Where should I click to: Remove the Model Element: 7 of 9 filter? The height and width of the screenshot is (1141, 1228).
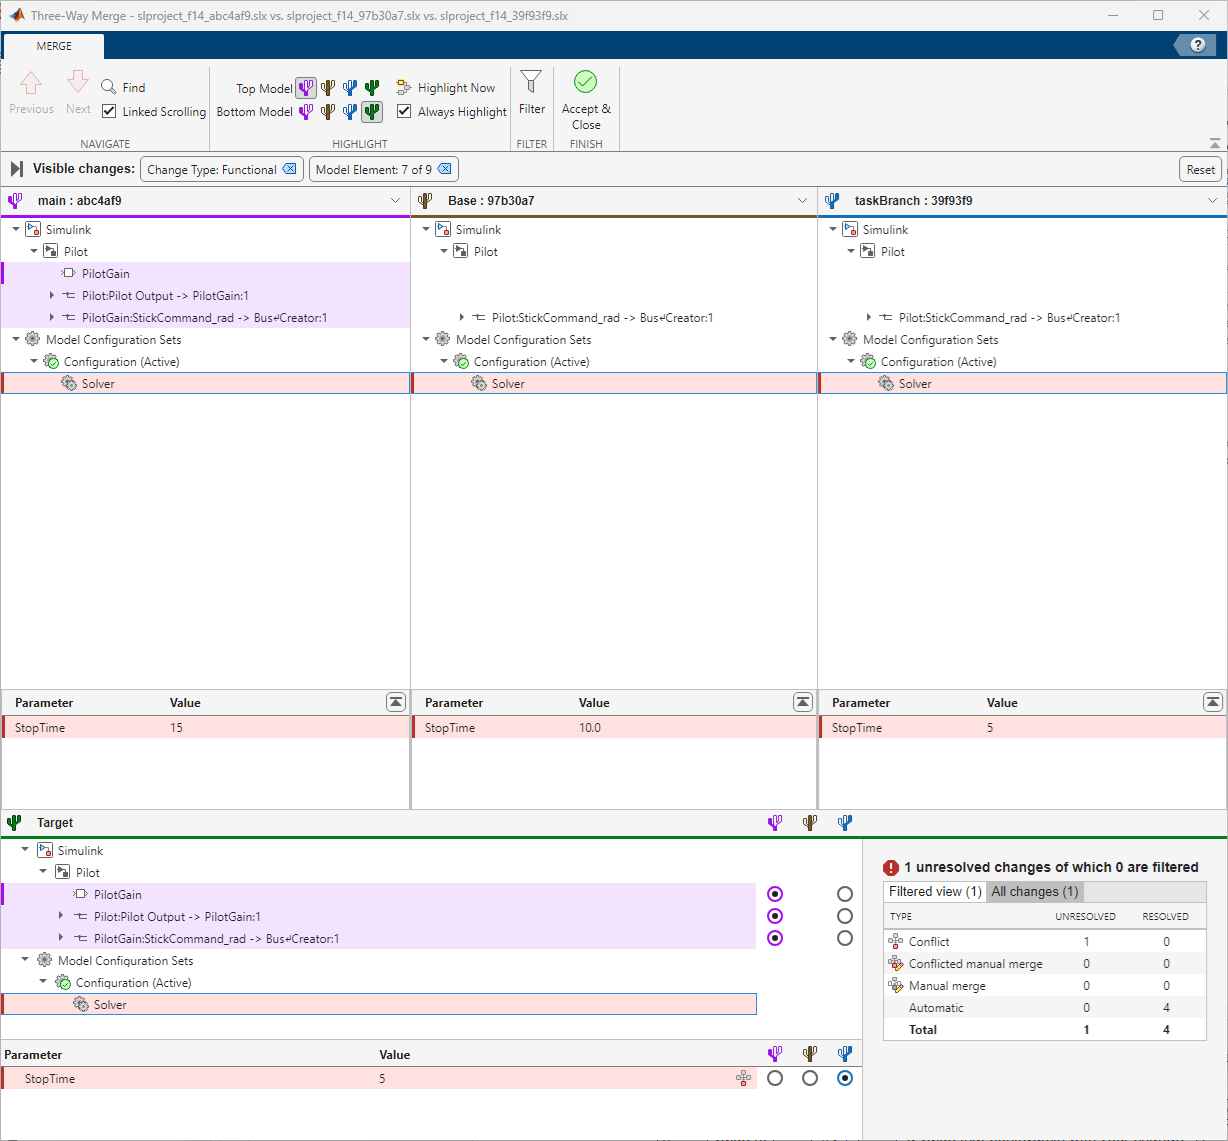pos(445,169)
